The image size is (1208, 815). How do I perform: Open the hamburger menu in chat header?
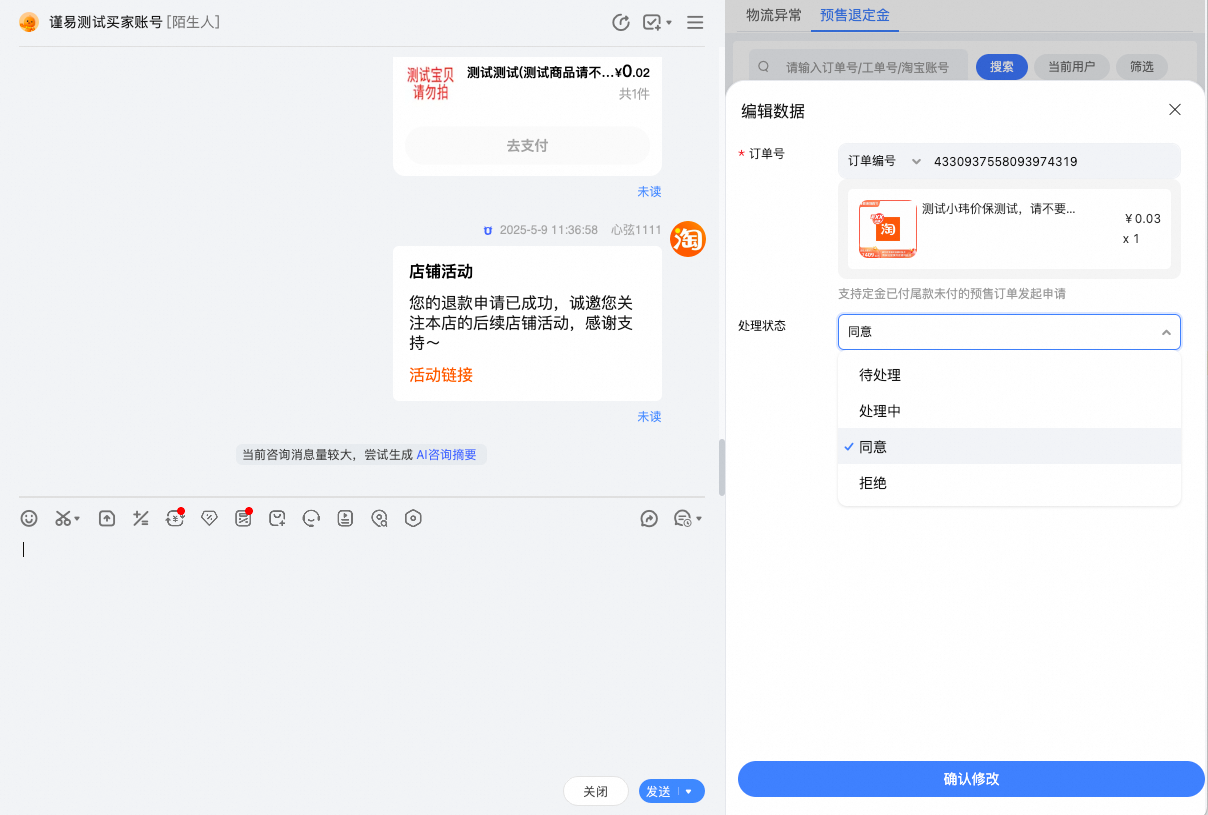point(695,22)
